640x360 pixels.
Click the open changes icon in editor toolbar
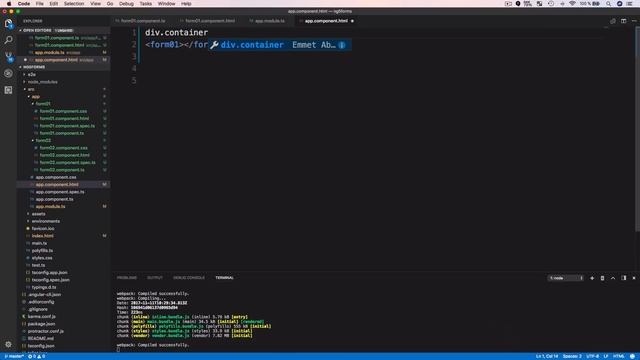click(613, 21)
